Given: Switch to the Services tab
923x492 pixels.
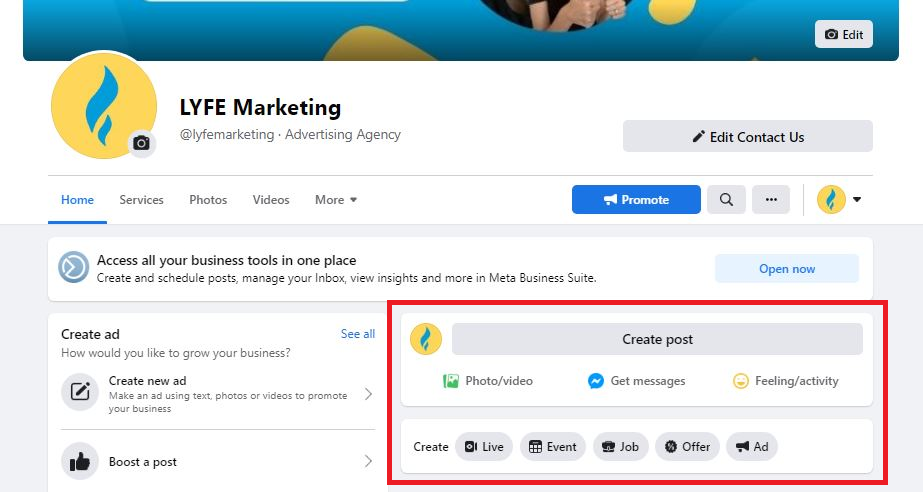Looking at the screenshot, I should [141, 200].
